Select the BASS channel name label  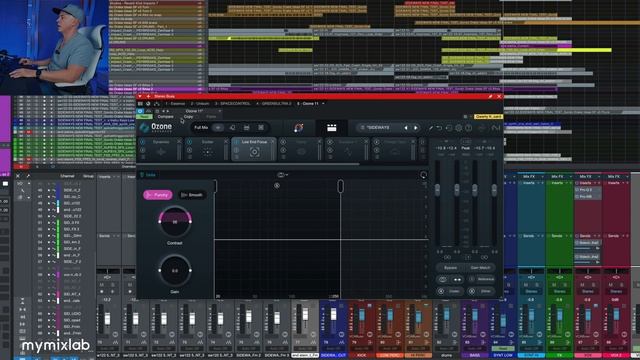pos(475,356)
